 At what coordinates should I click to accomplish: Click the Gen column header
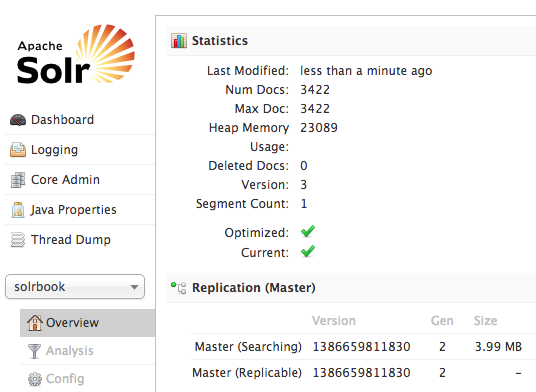442,321
